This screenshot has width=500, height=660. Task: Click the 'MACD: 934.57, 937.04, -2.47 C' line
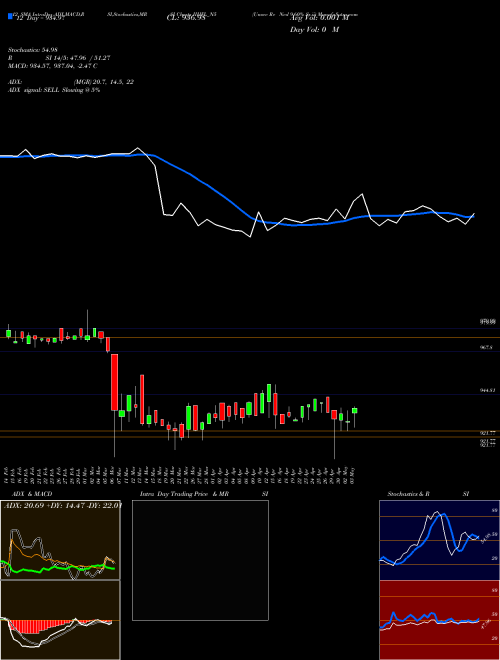pos(53,66)
